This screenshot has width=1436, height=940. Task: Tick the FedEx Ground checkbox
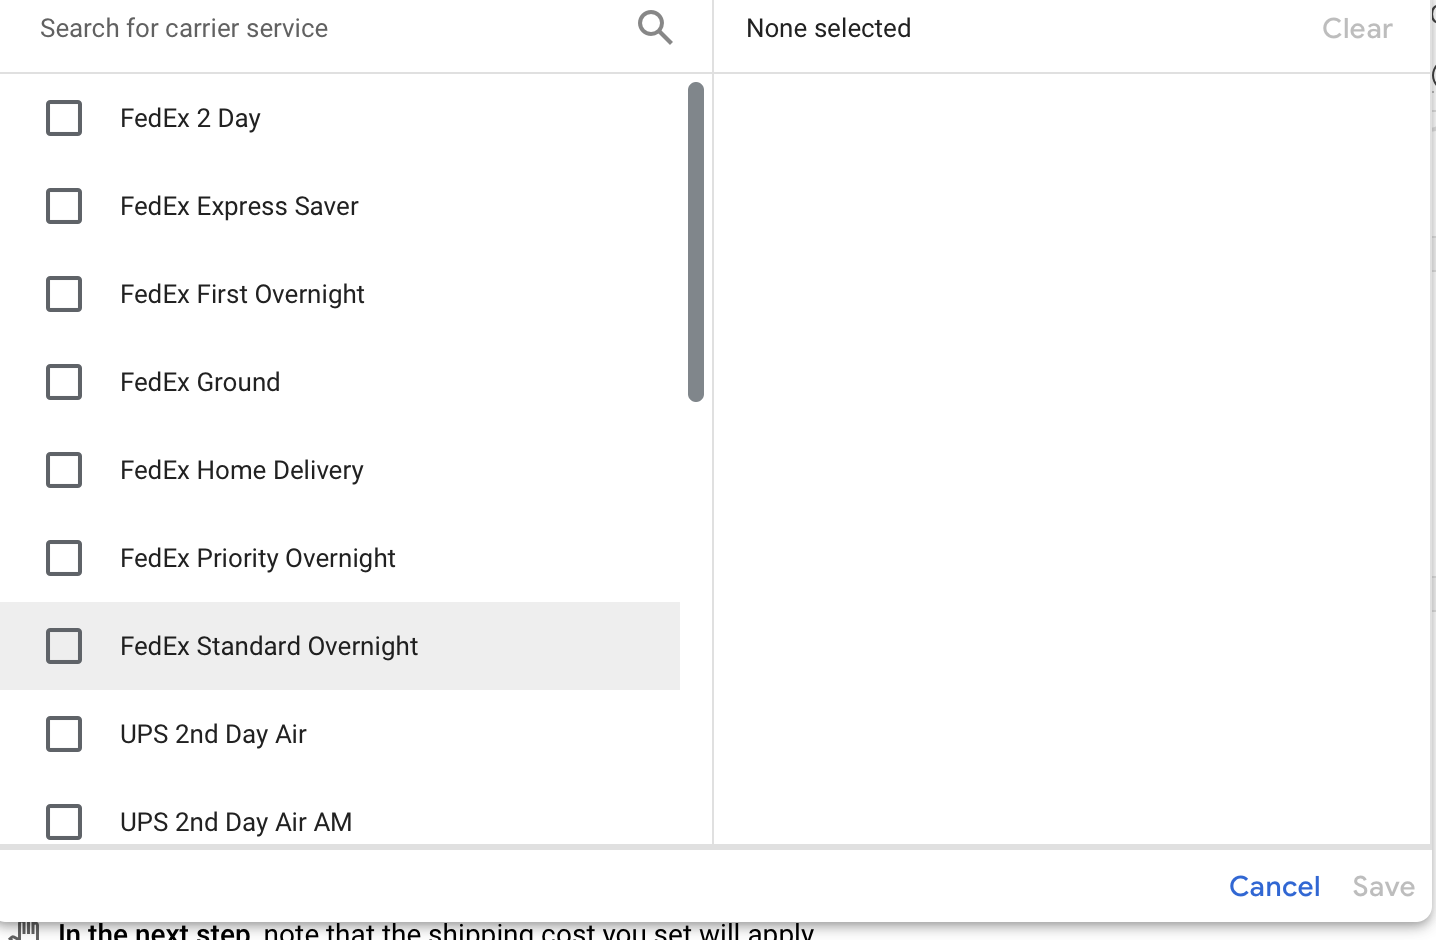click(64, 382)
